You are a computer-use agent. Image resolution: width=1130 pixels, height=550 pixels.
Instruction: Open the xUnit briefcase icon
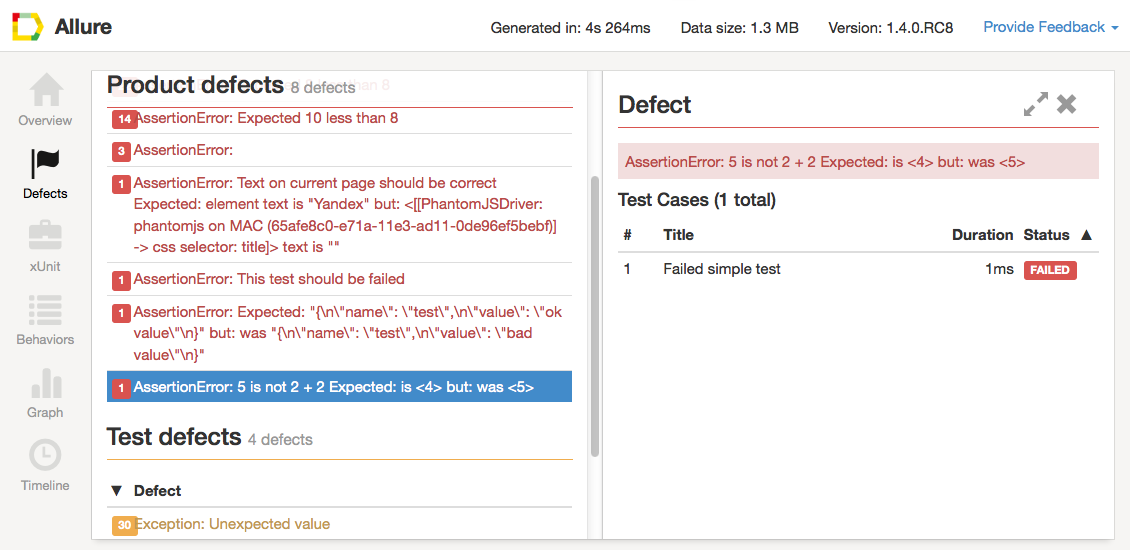pyautogui.click(x=45, y=236)
